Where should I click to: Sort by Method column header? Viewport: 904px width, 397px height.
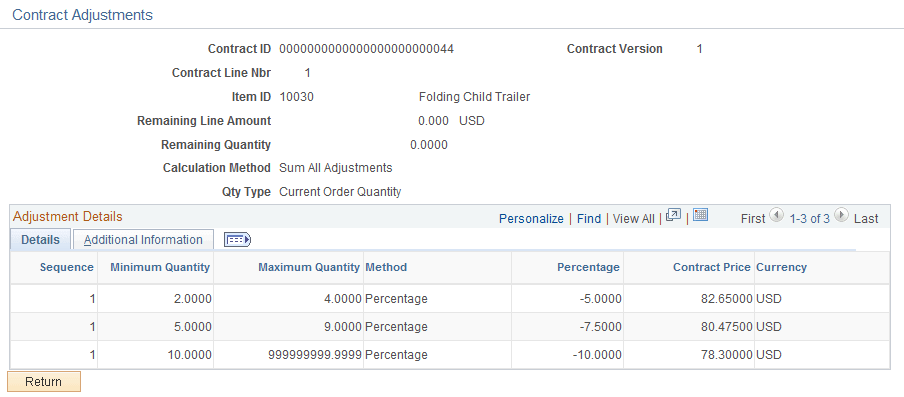point(386,267)
